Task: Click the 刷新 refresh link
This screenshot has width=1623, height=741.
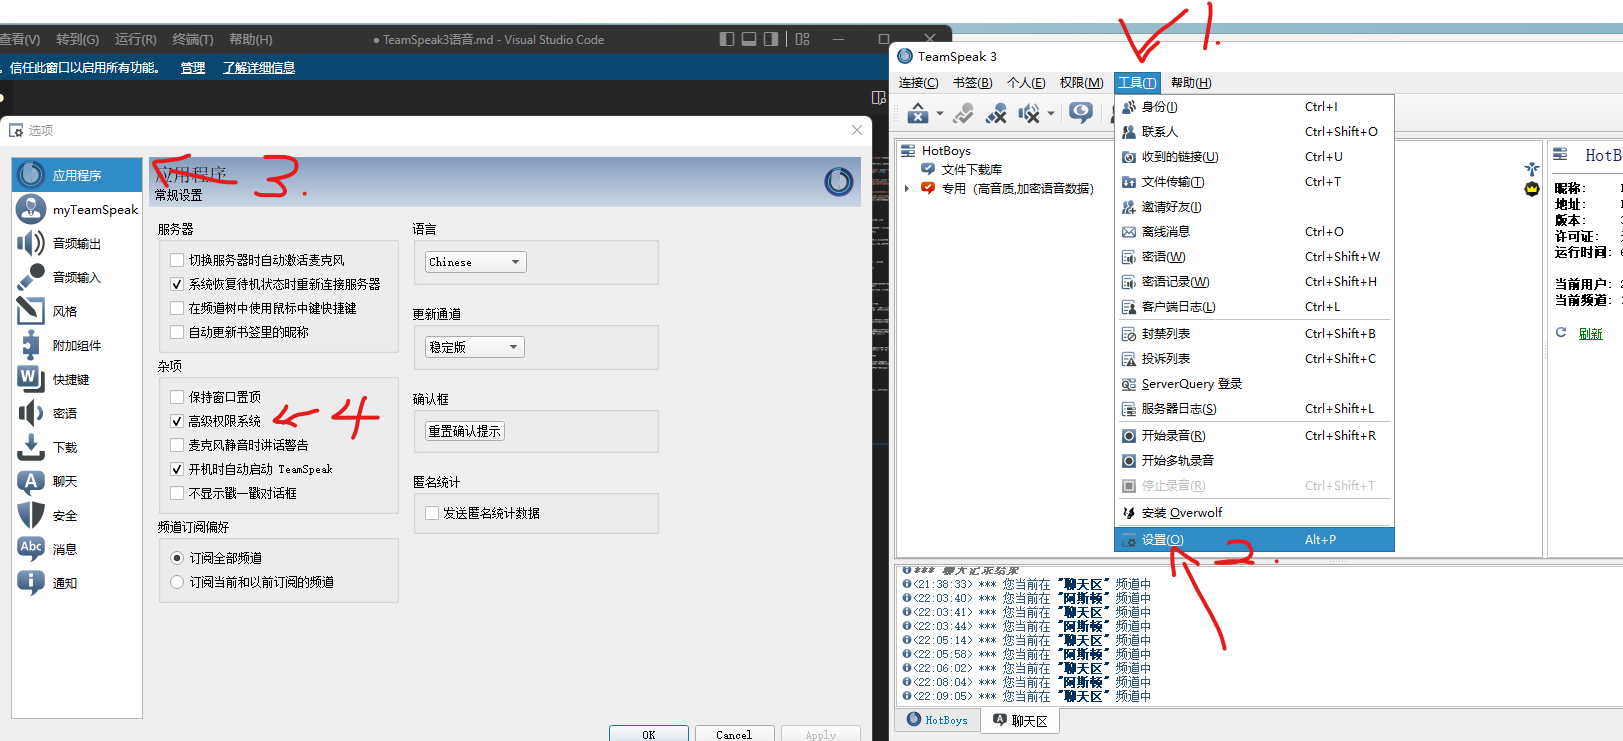Action: (x=1590, y=334)
